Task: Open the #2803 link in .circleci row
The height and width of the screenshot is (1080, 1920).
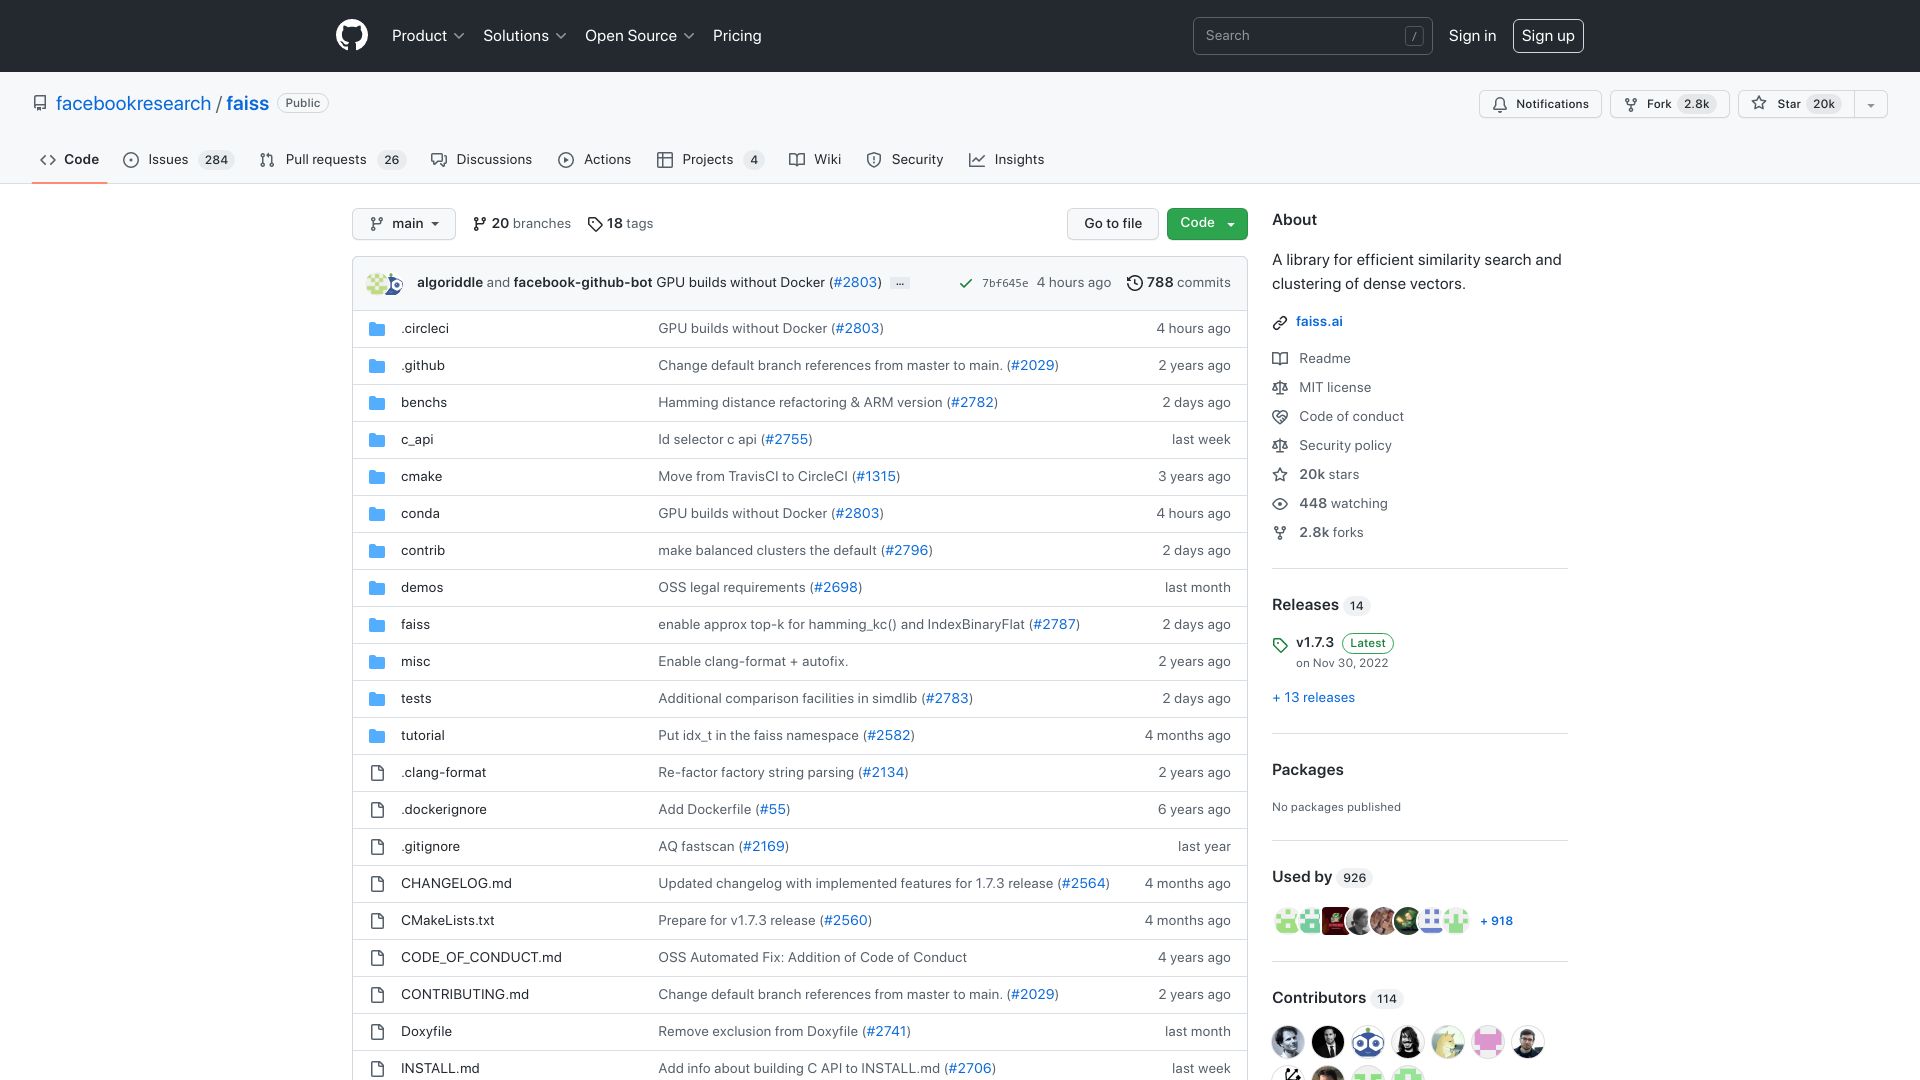Action: tap(857, 329)
